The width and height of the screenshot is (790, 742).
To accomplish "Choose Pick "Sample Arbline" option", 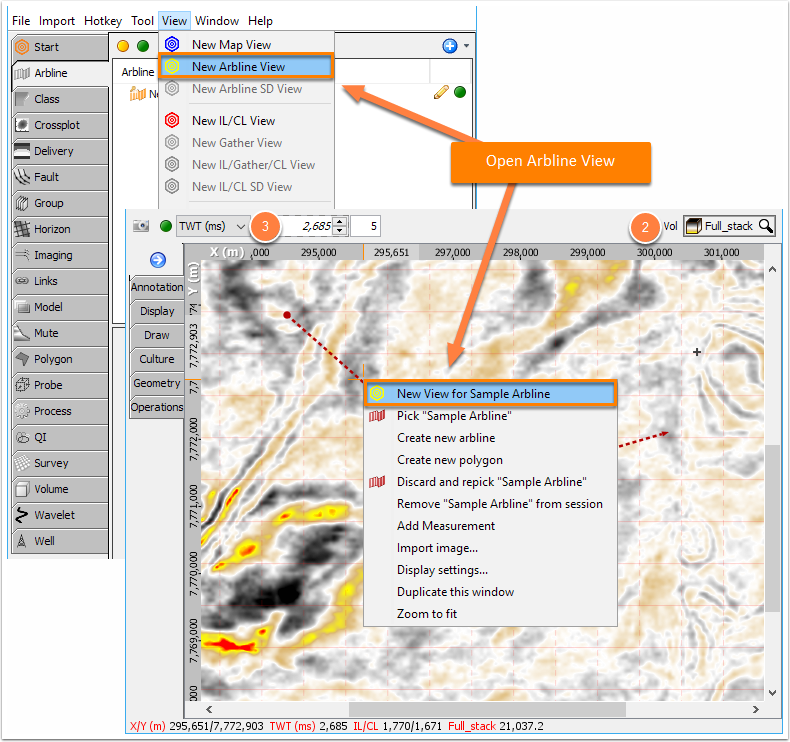I will click(x=490, y=416).
